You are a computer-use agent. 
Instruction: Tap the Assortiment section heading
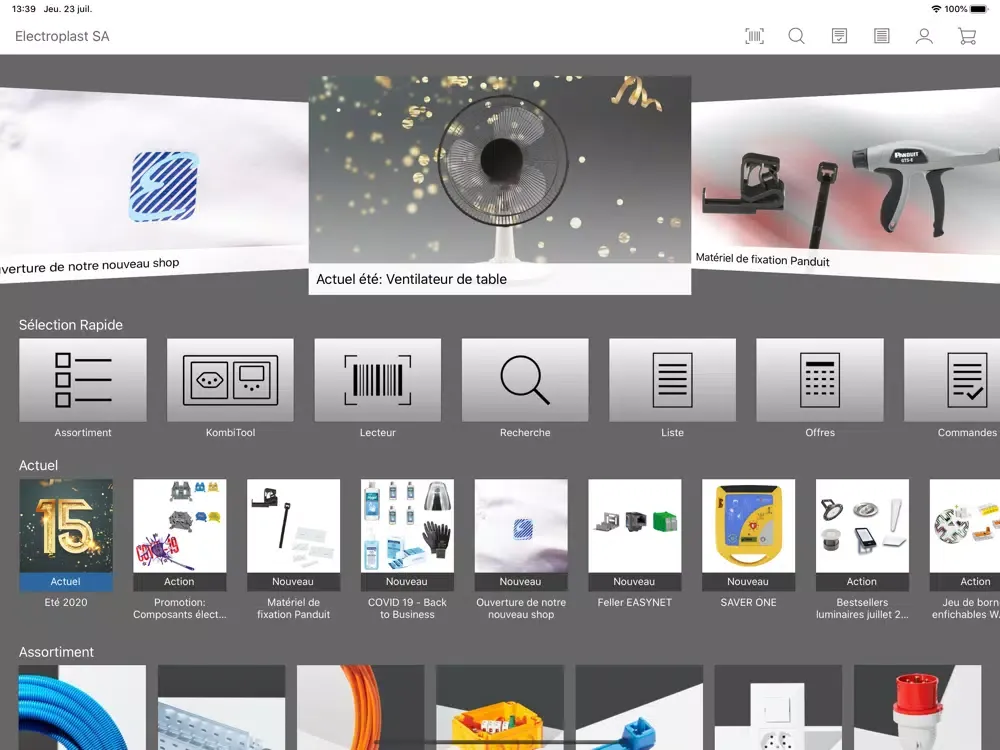(x=56, y=652)
